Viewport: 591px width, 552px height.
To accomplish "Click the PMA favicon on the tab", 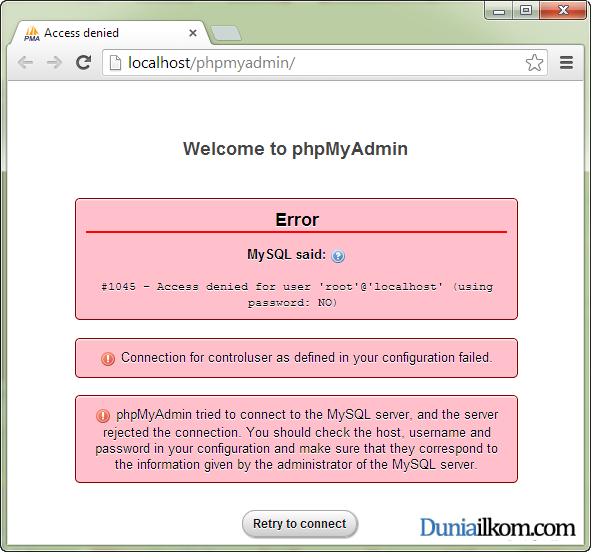I will [x=32, y=33].
